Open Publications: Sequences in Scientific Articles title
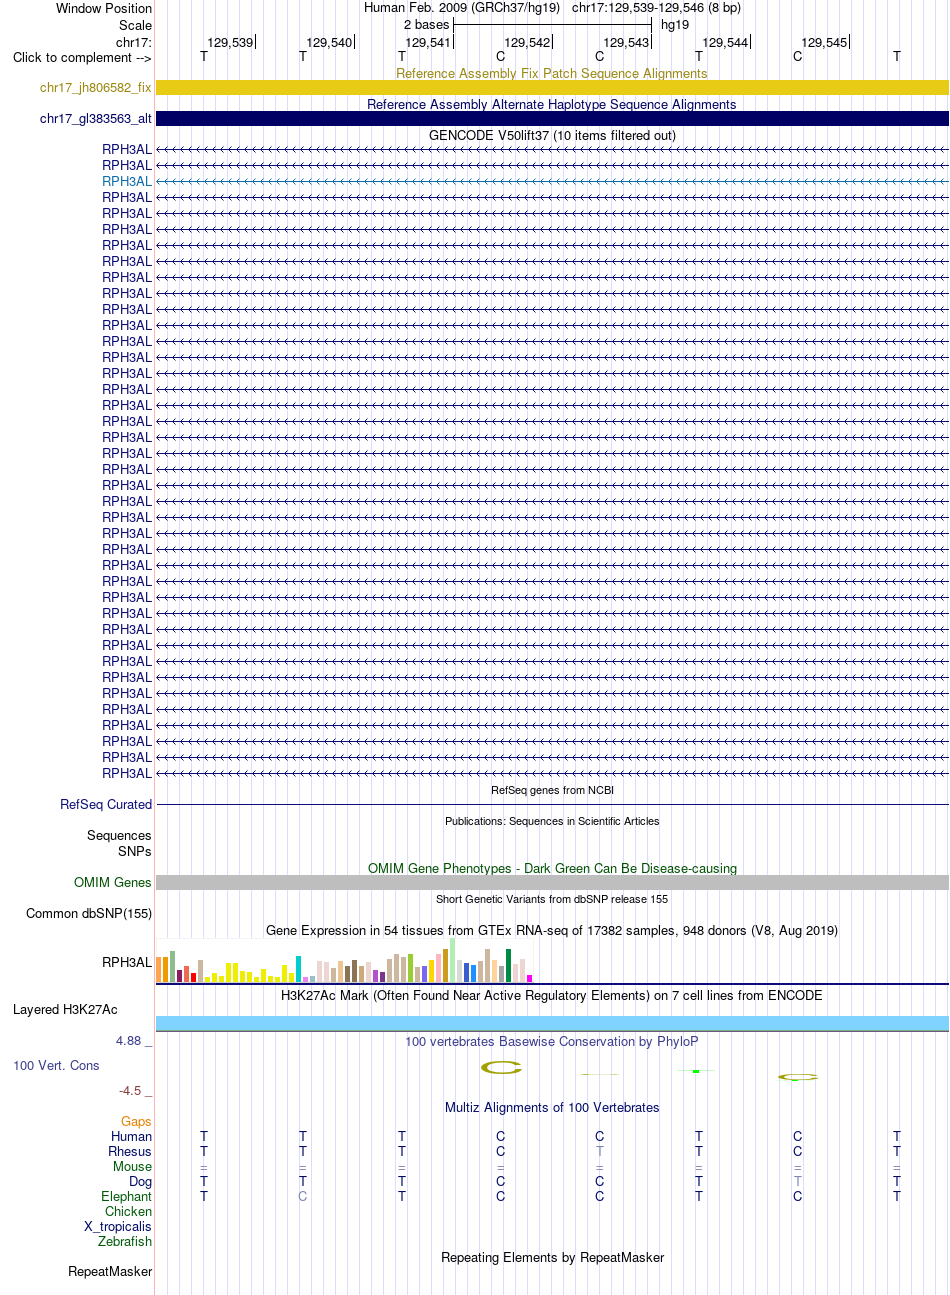The image size is (950, 1295). [552, 822]
